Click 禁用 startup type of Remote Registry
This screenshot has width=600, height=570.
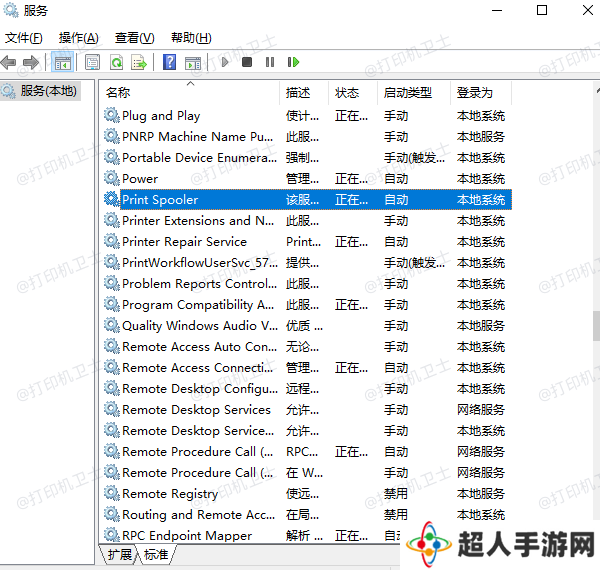396,493
